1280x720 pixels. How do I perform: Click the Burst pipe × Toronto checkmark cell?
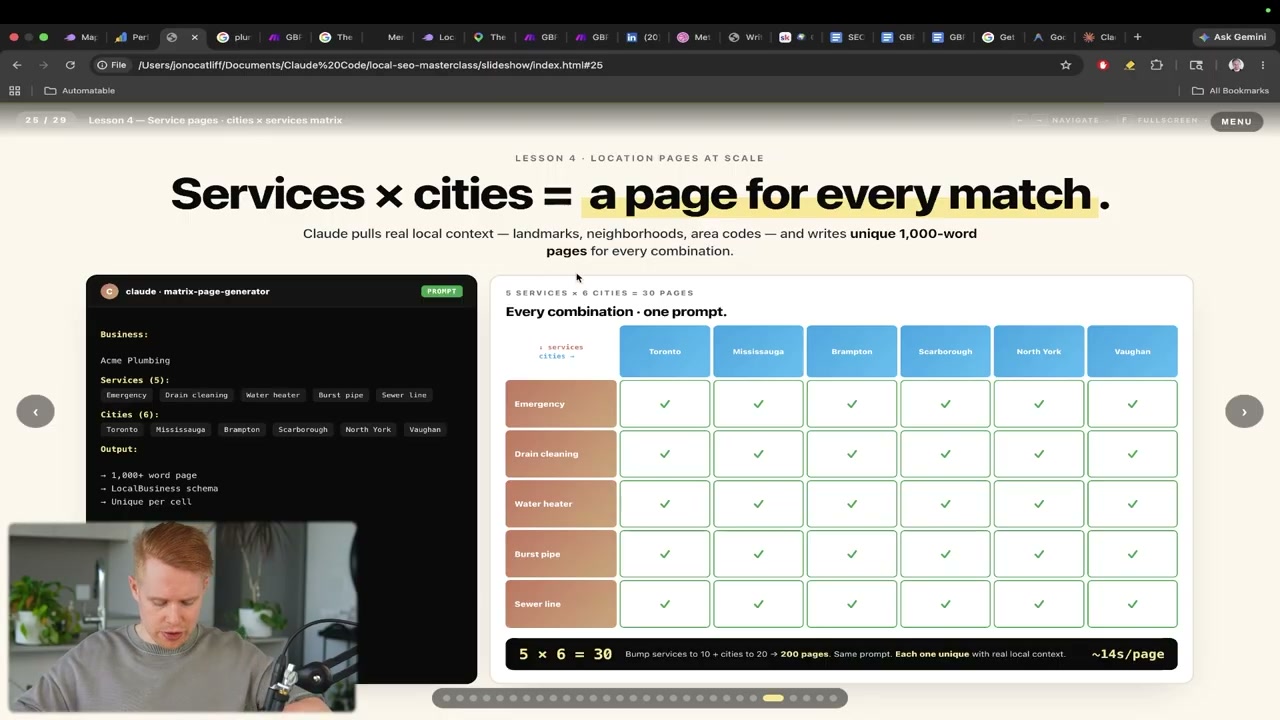[665, 554]
